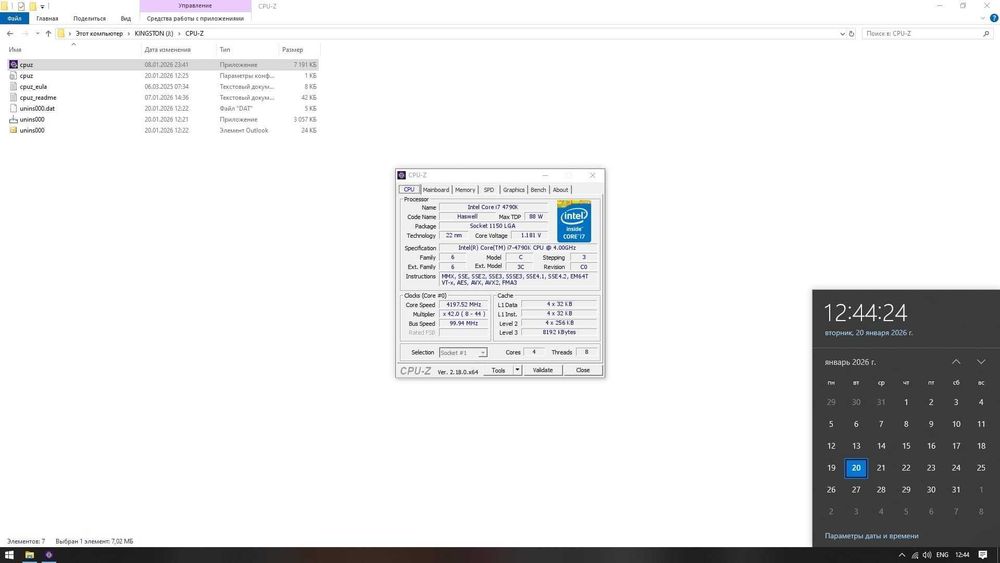
Task: Switch to the Mainboard tab in CPU-Z
Action: pyautogui.click(x=436, y=189)
